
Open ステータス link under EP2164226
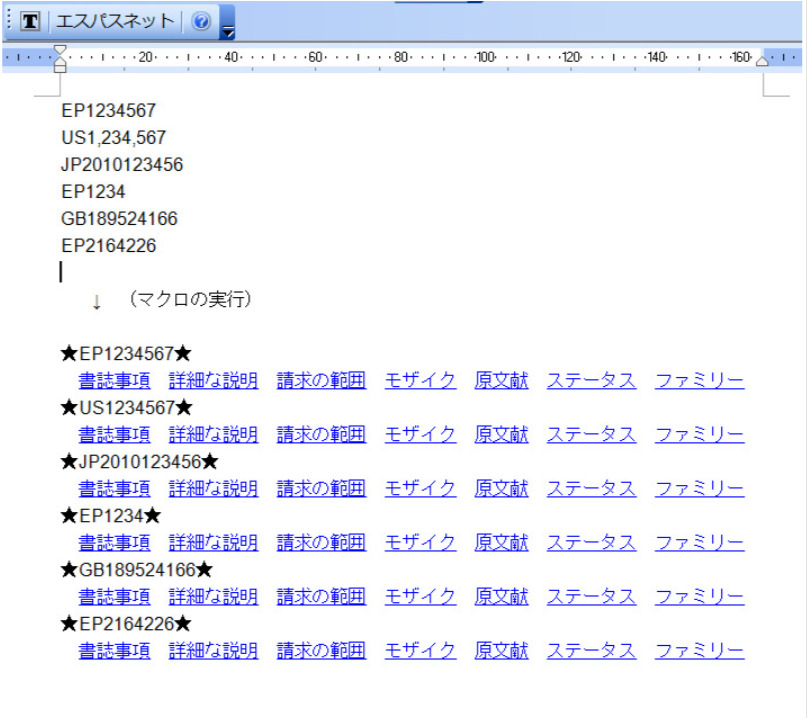pos(590,650)
